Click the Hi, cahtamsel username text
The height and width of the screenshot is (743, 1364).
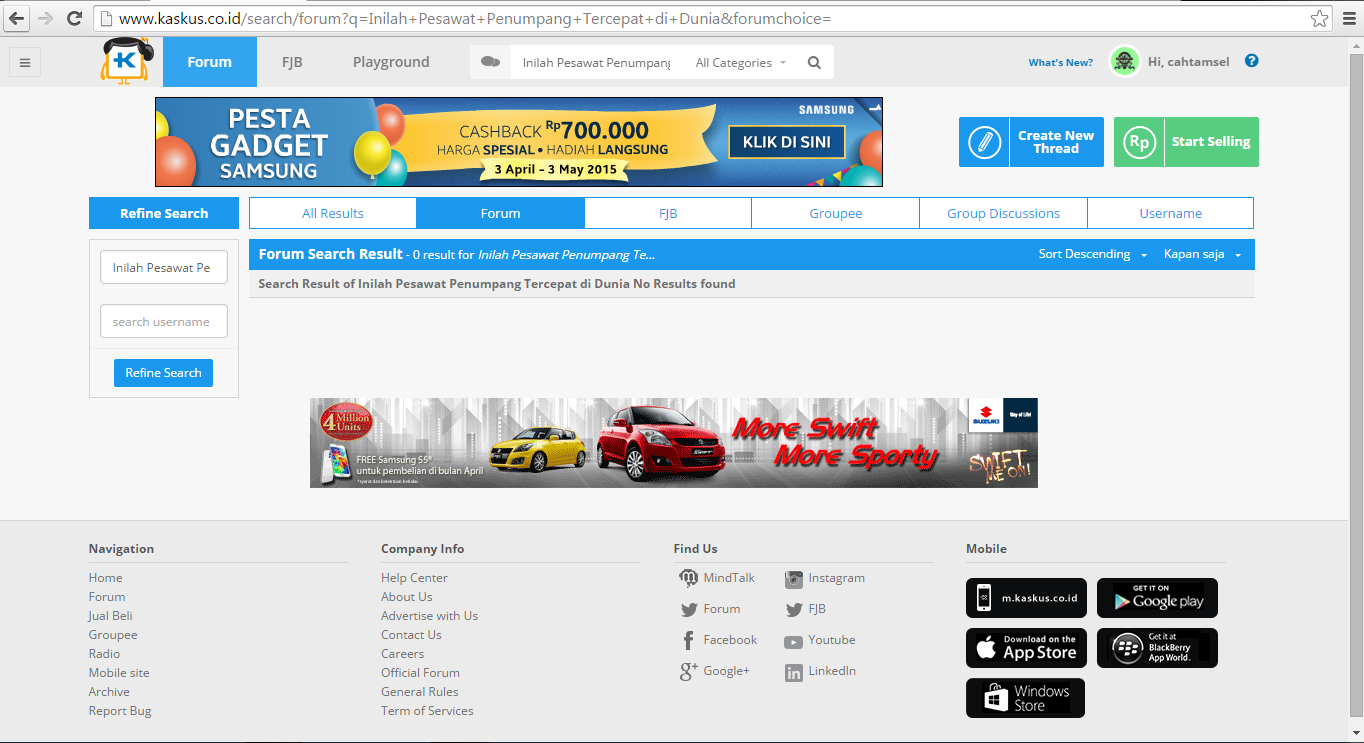click(x=1188, y=62)
